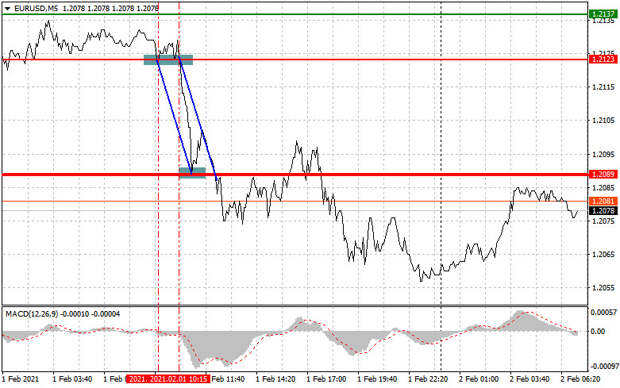
Task: Click the highlighted 2021.02.01 10:15 time marker
Action: [x=168, y=379]
